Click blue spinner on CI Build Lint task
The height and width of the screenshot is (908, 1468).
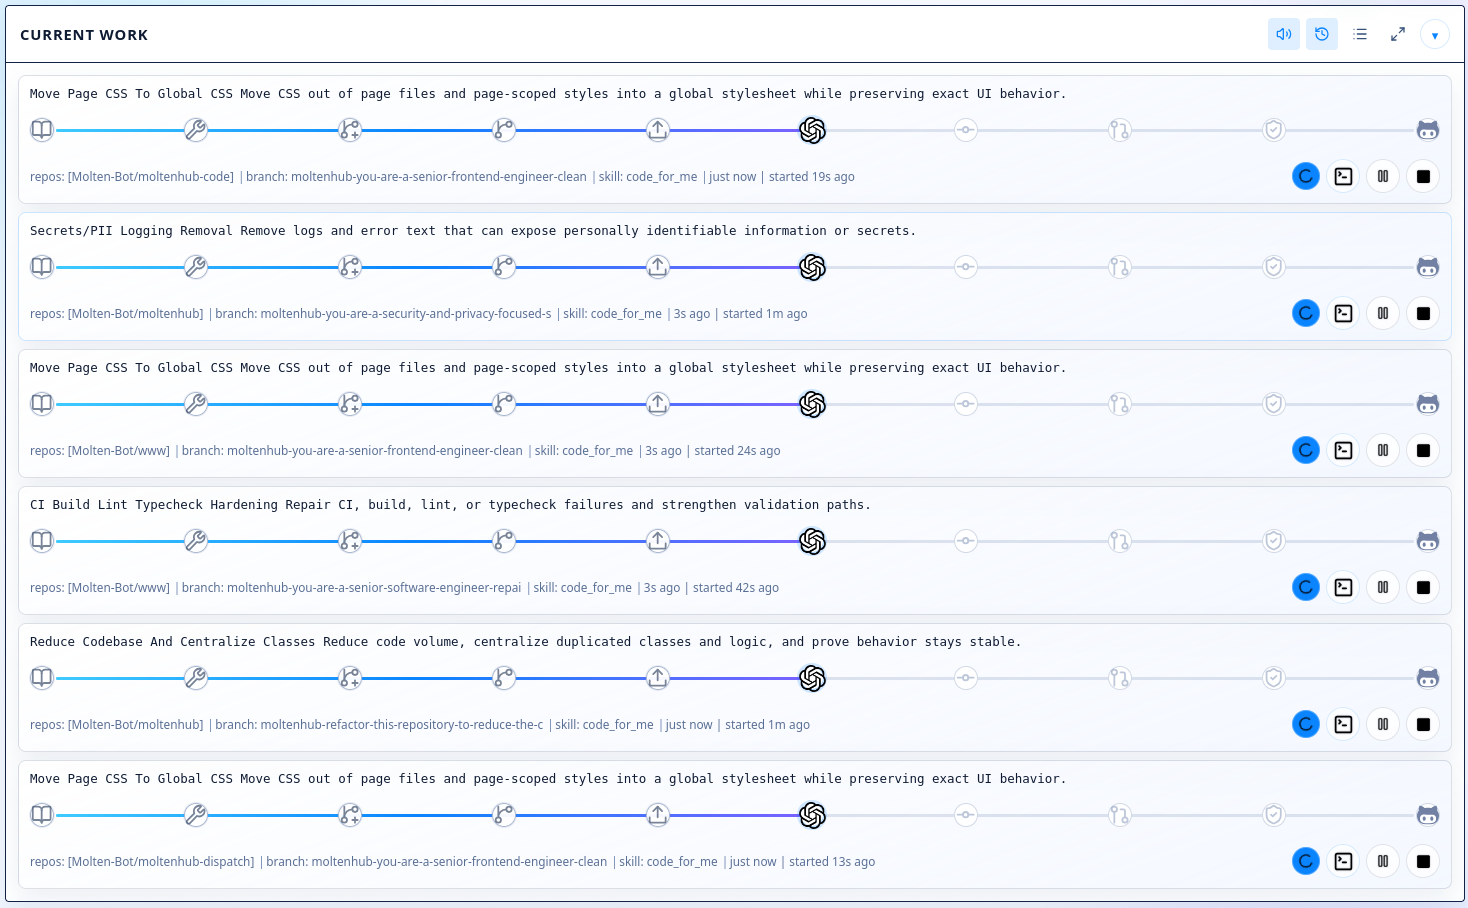coord(1306,587)
